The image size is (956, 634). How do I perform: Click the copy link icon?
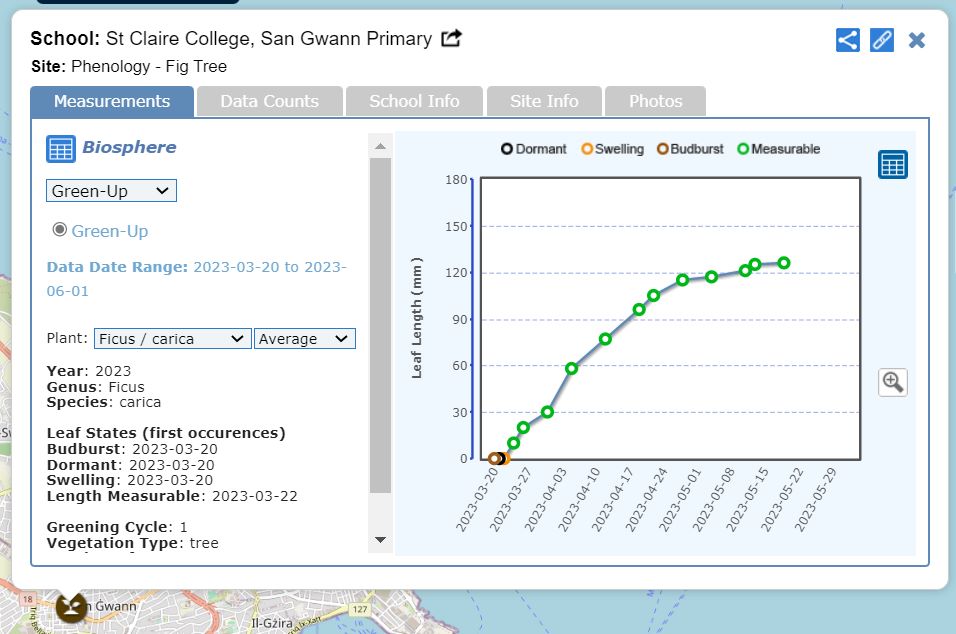click(881, 40)
